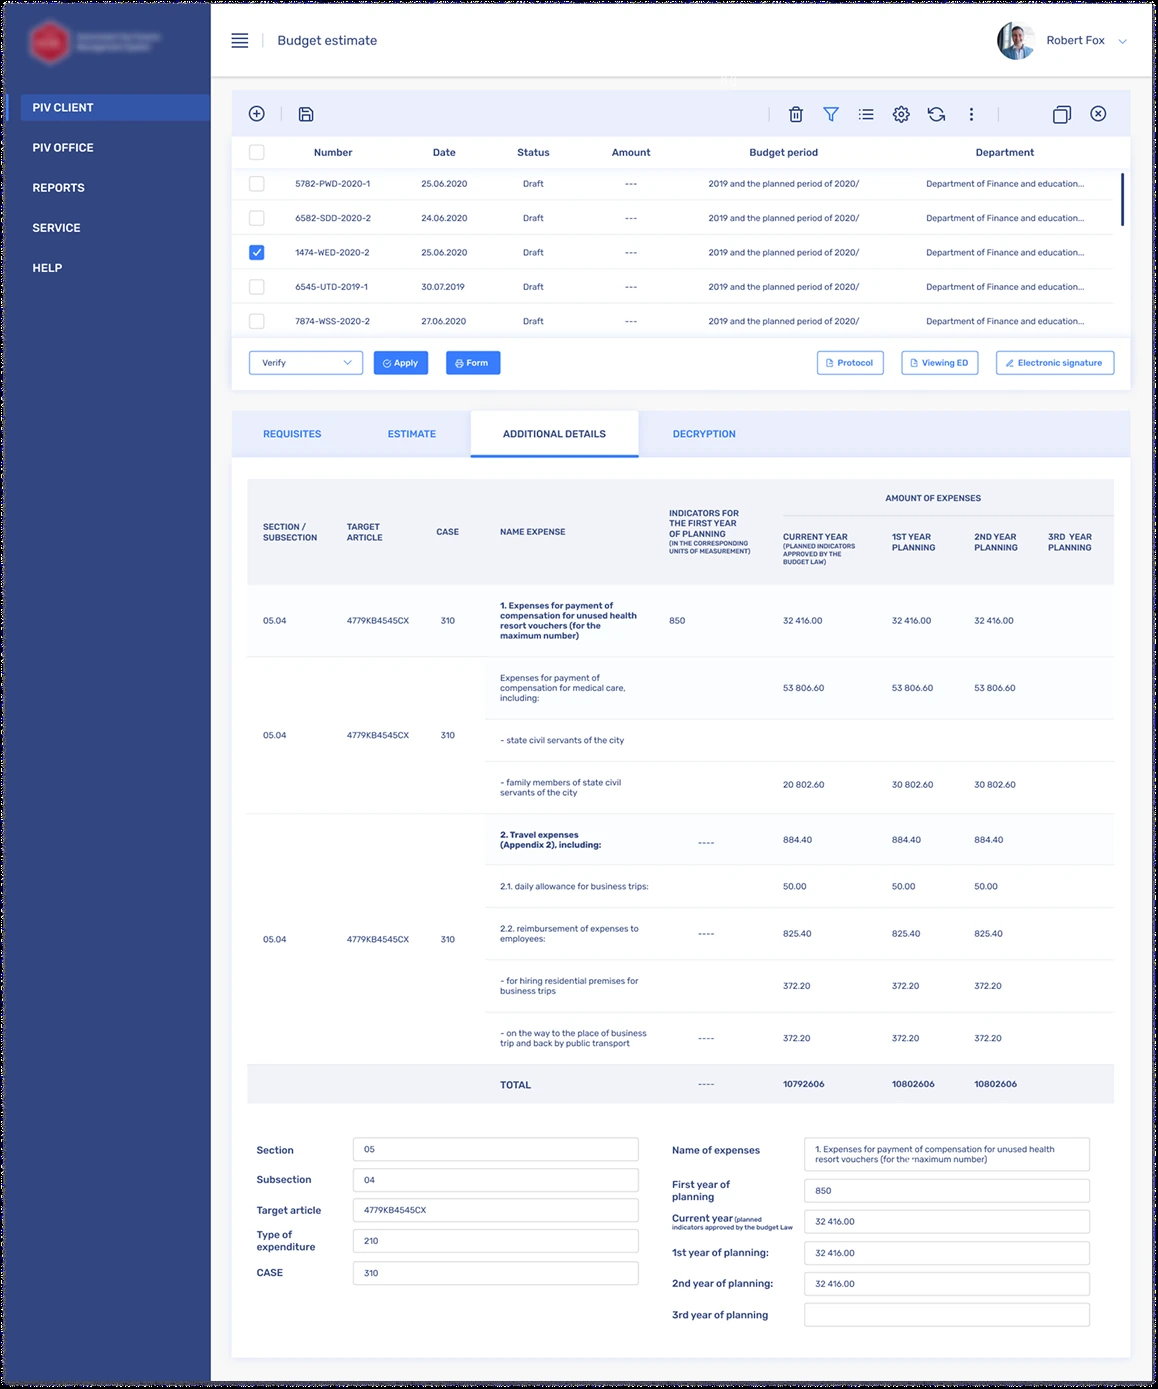Screen dimensions: 1158x1389
Task: Sort by the Number column header
Action: [333, 153]
